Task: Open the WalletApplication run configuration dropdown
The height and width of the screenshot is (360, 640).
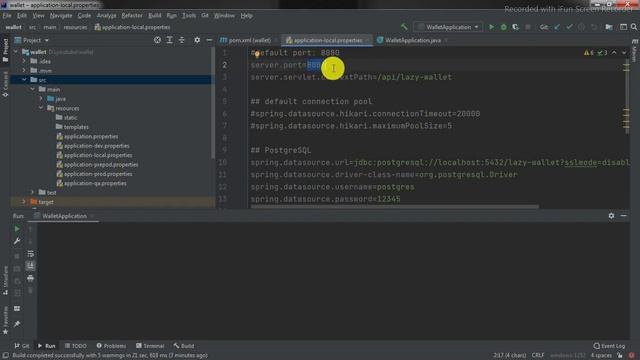Action: [448, 27]
